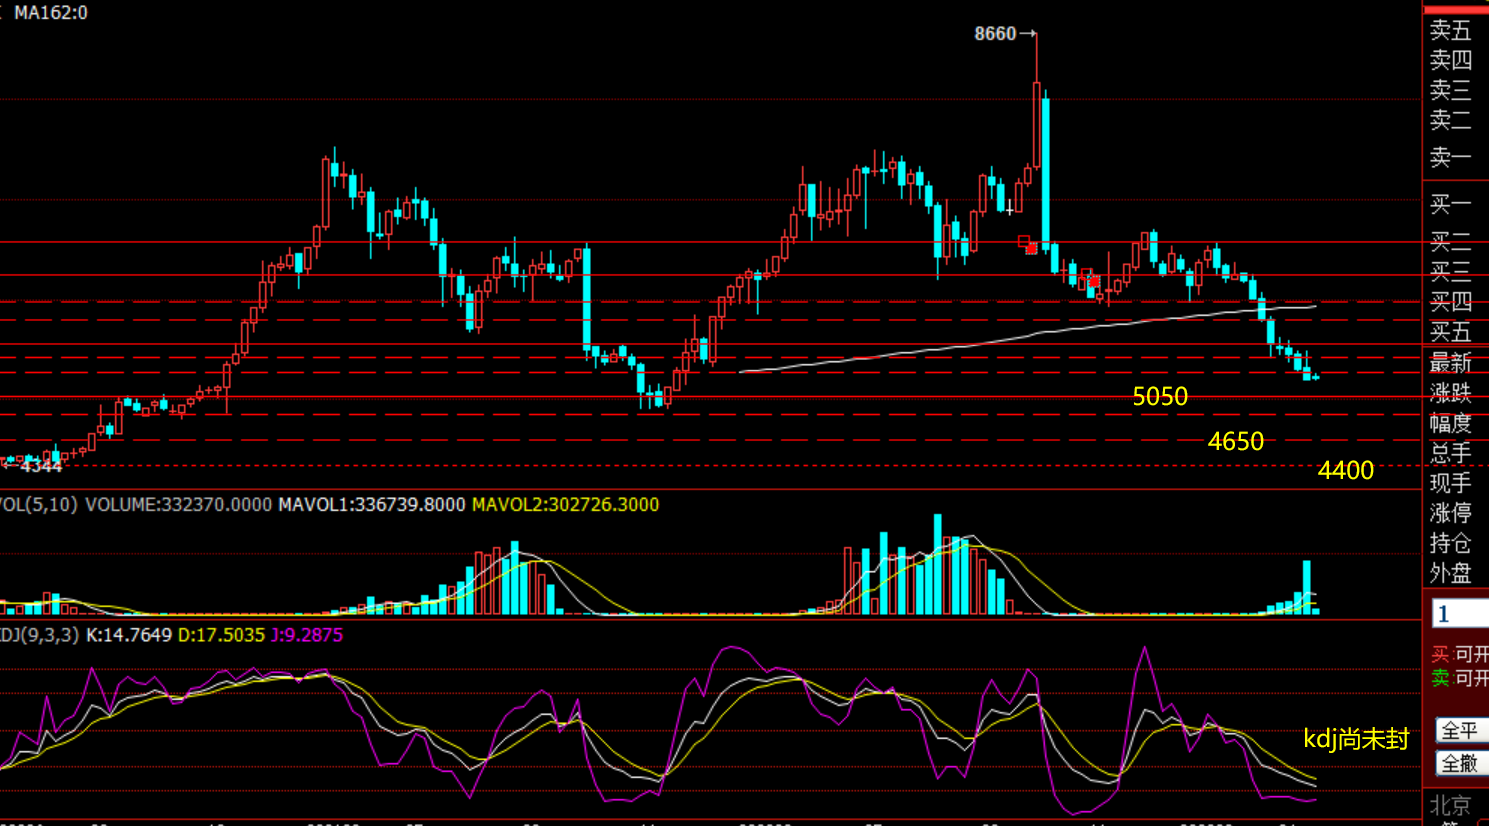Click the KDJ(9,3,3) indicator label

tap(39, 635)
